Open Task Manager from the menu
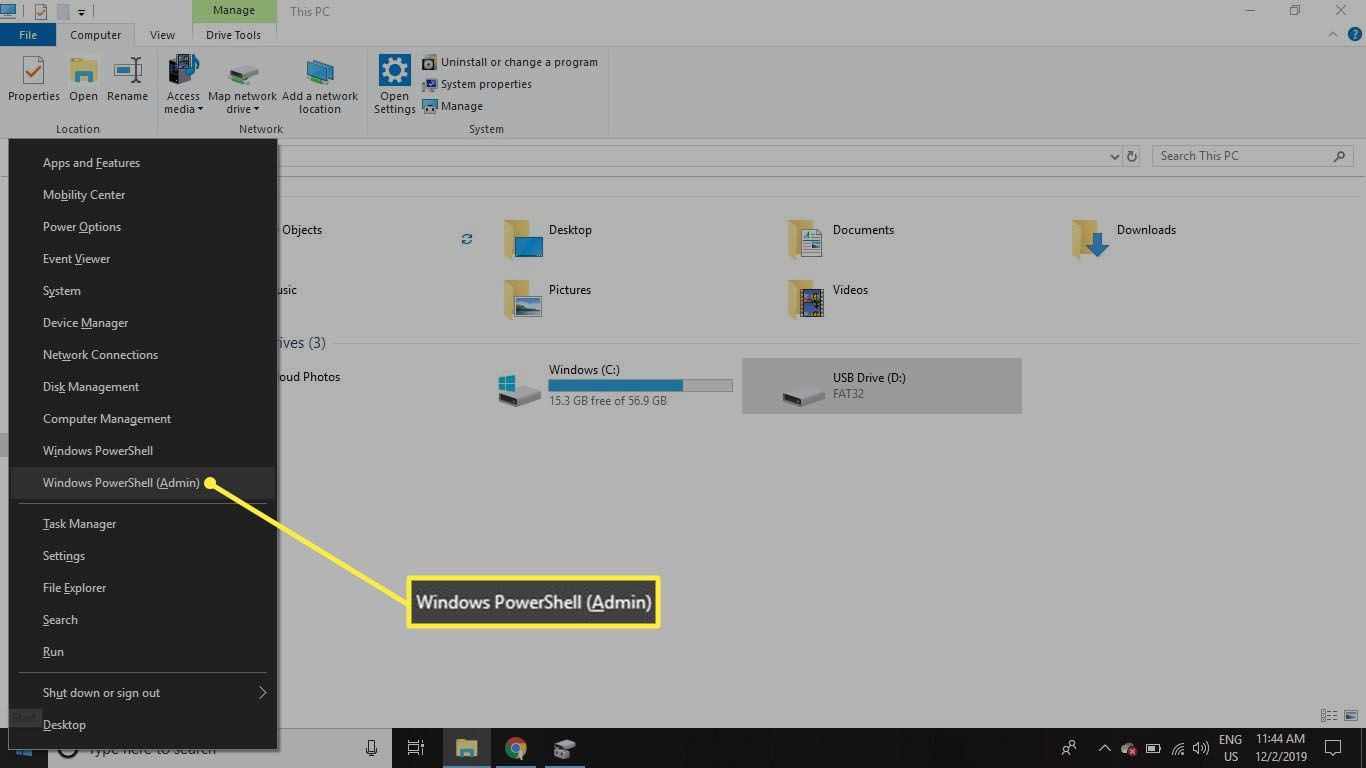 tap(142, 524)
